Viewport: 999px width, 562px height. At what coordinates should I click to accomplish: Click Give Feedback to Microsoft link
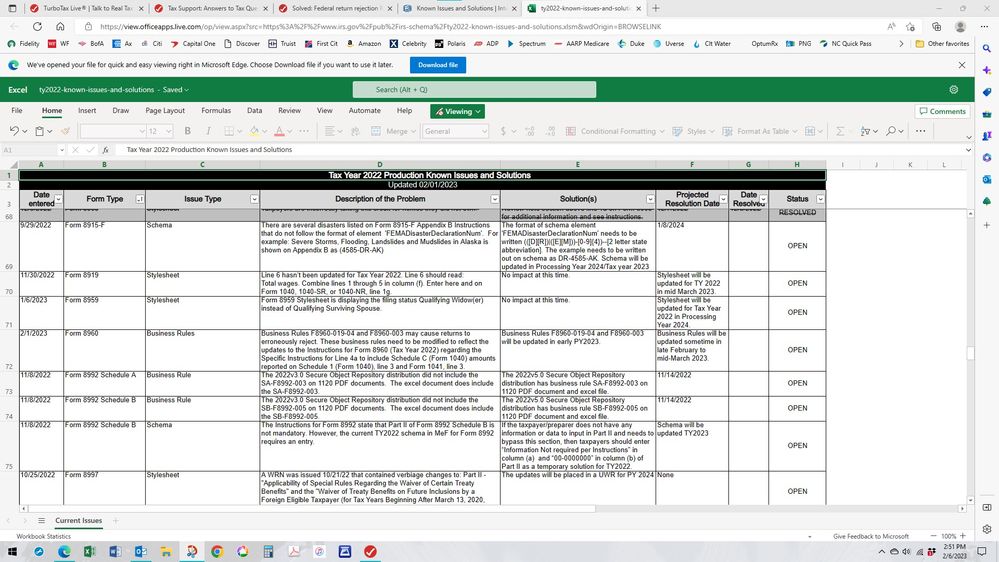870,537
